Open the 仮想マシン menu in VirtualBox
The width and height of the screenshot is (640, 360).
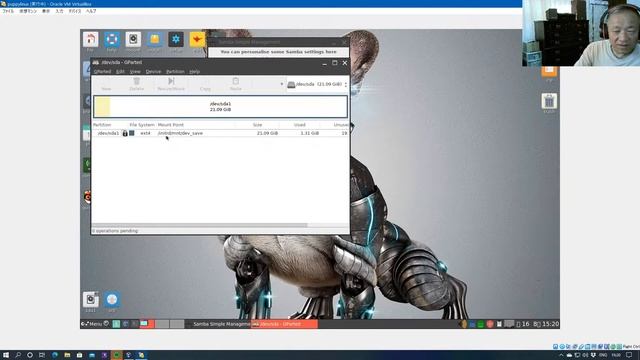(28, 11)
